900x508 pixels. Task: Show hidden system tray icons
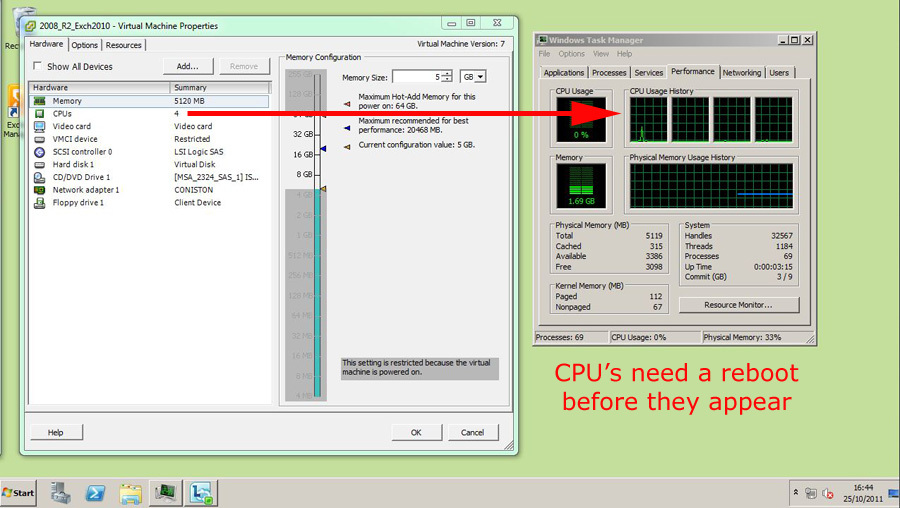tap(796, 493)
